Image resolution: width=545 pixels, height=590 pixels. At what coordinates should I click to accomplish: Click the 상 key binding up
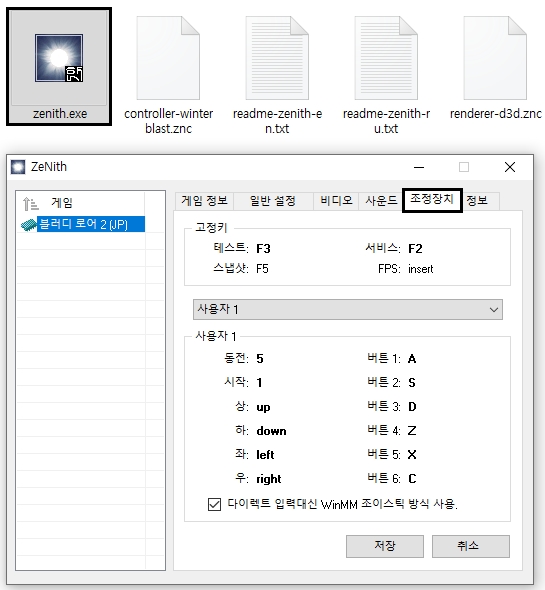tap(263, 408)
